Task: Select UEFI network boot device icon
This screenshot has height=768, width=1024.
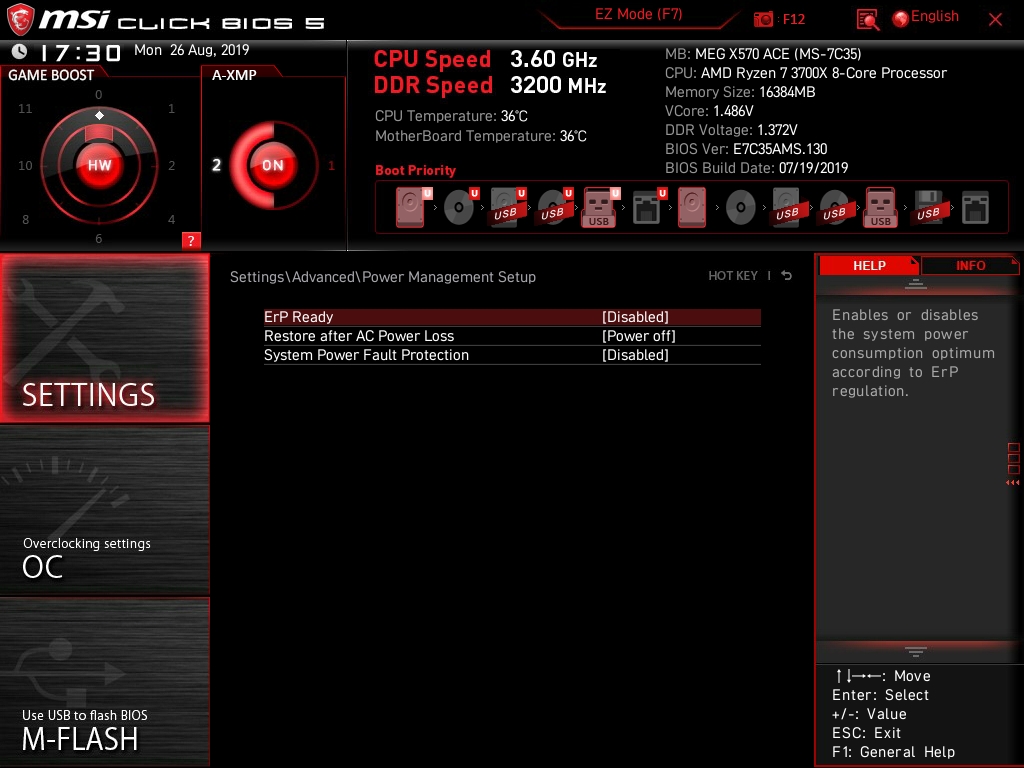Action: pos(648,207)
